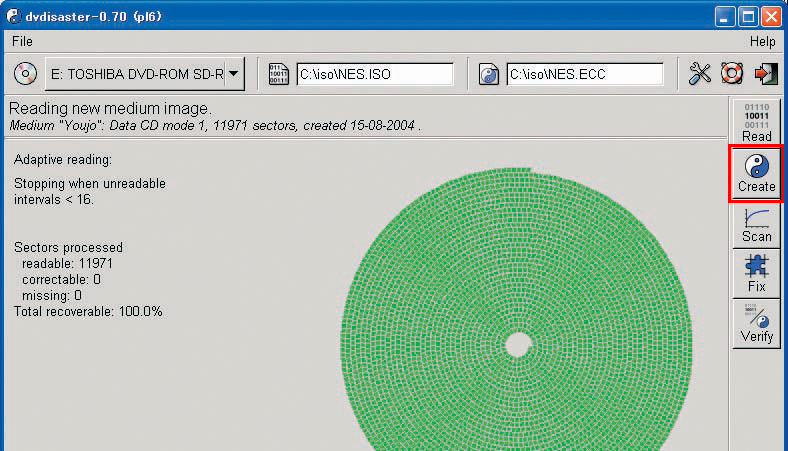Minimize the dvdisaster window
This screenshot has width=788, height=451.
tap(724, 17)
